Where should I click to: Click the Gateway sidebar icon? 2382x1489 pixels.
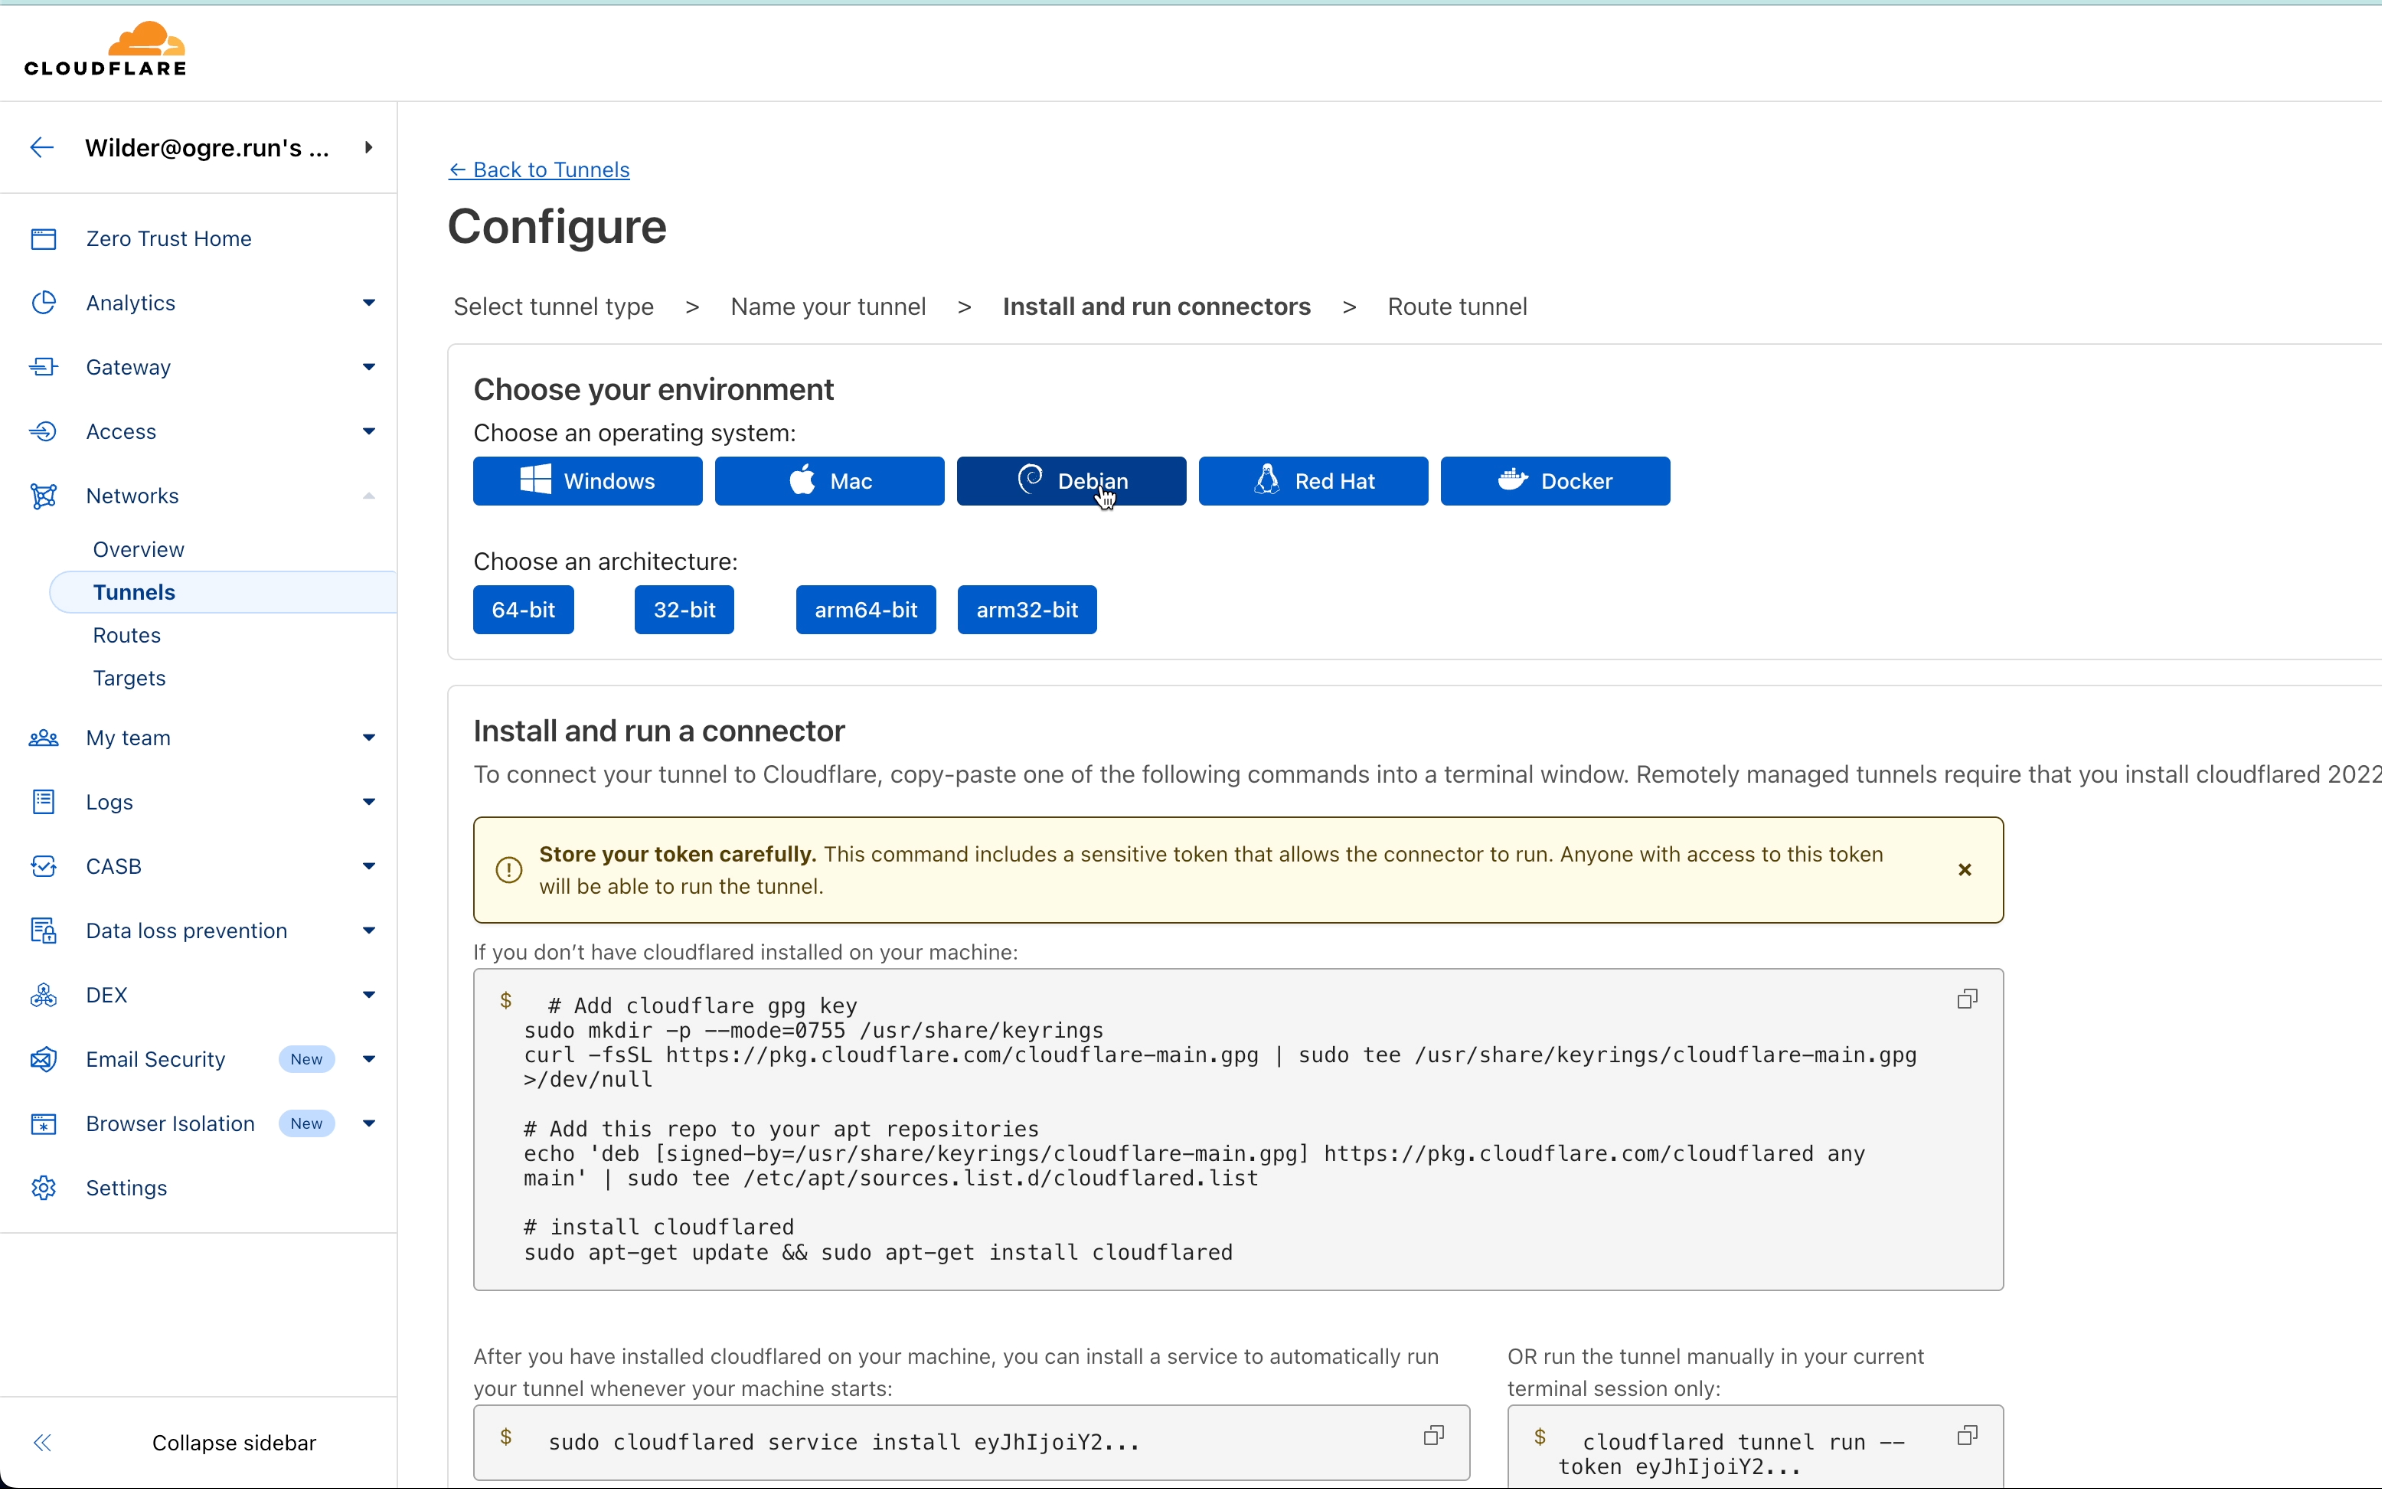(43, 367)
